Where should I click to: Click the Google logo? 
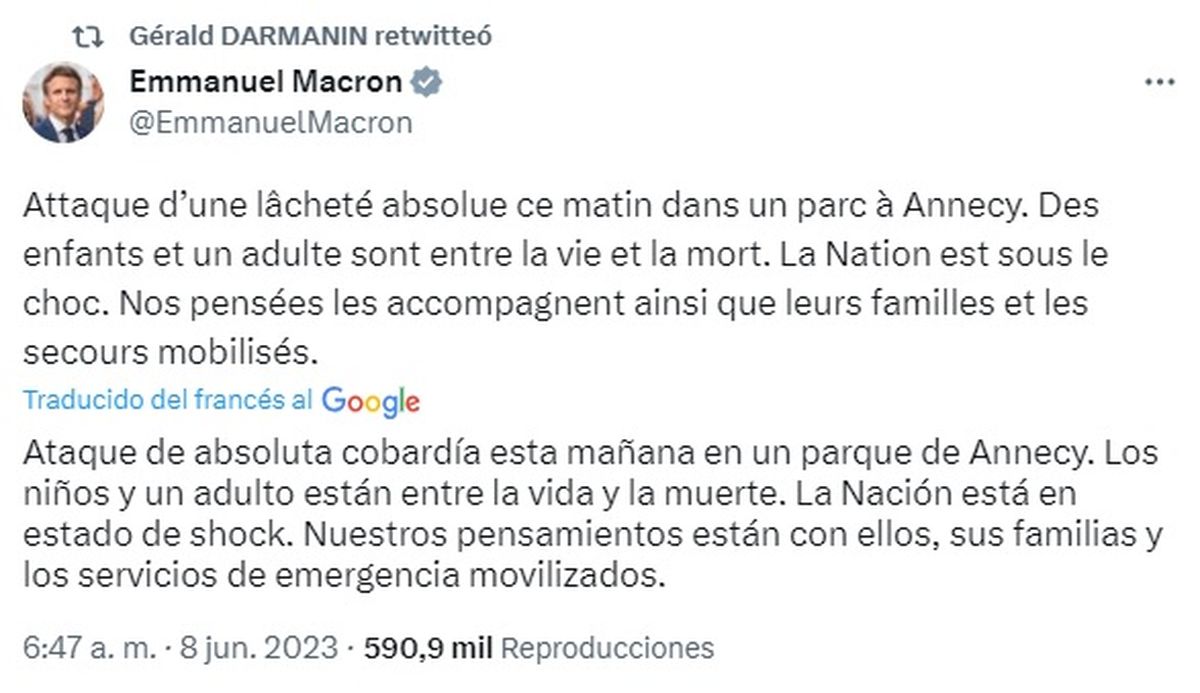coord(371,401)
